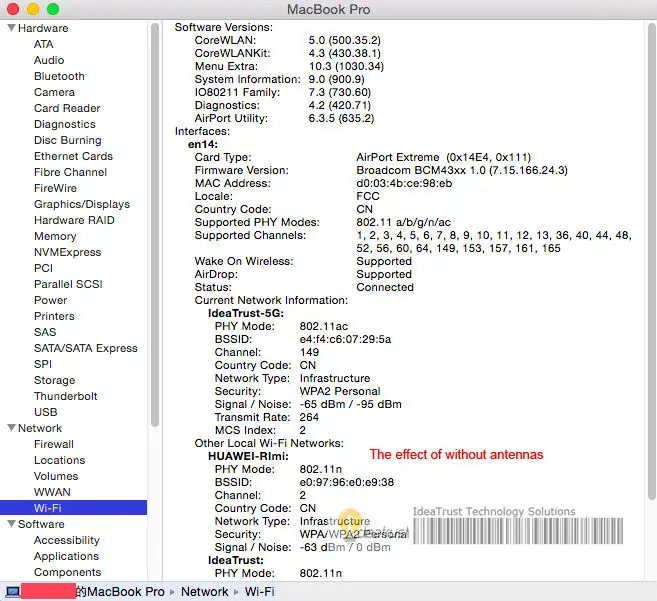Open Card Reader information
Screen dimensions: 657x601
point(67,108)
